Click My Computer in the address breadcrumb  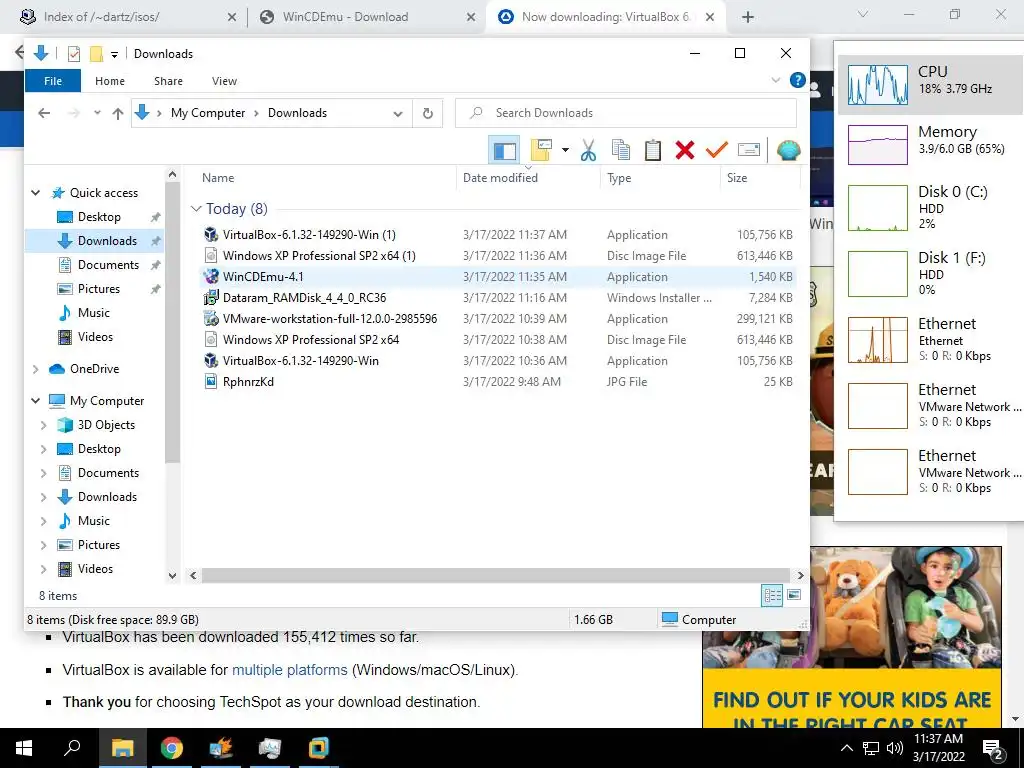[x=208, y=113]
